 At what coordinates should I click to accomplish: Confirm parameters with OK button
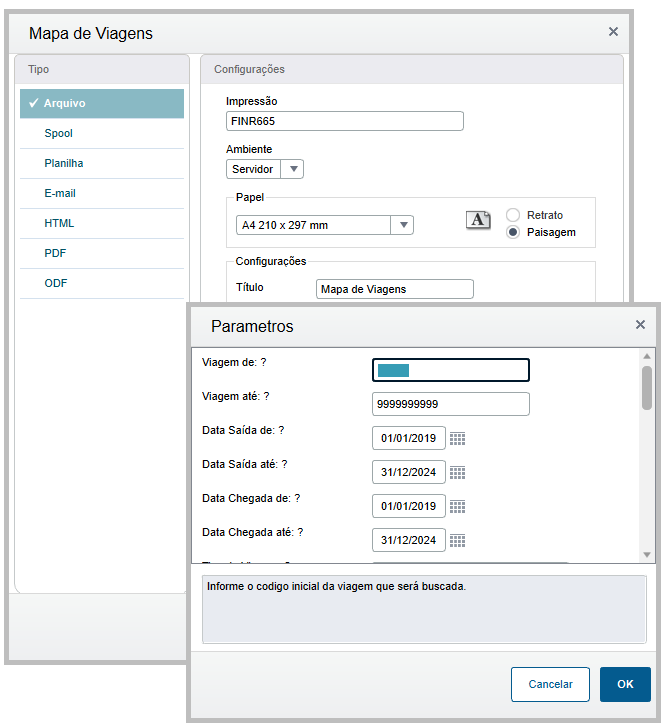[625, 684]
